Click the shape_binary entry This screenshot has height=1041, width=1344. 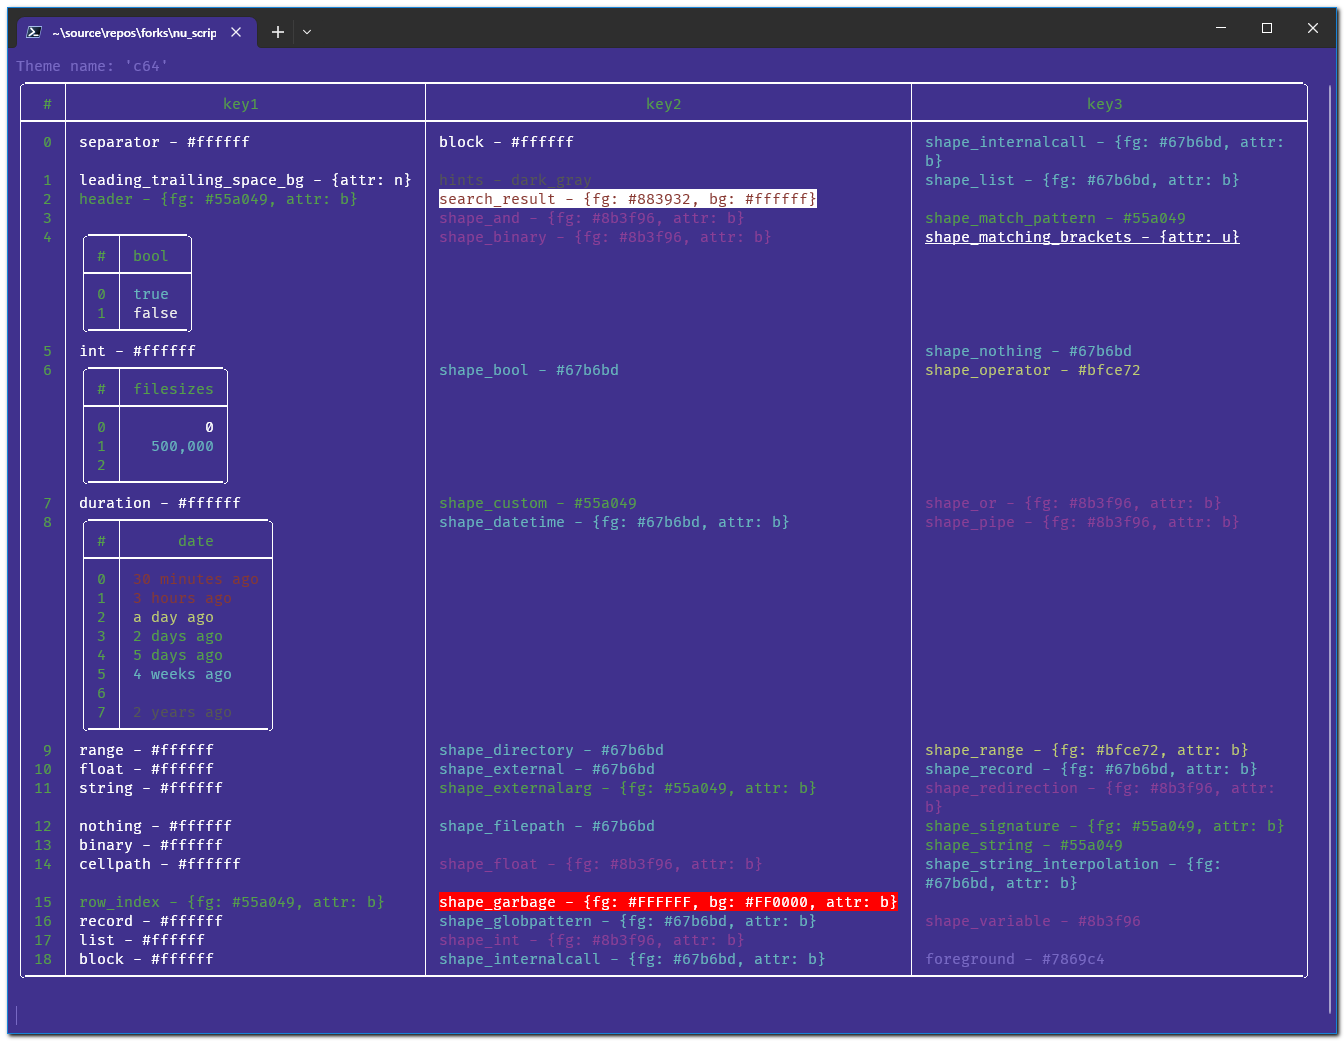click(x=605, y=237)
